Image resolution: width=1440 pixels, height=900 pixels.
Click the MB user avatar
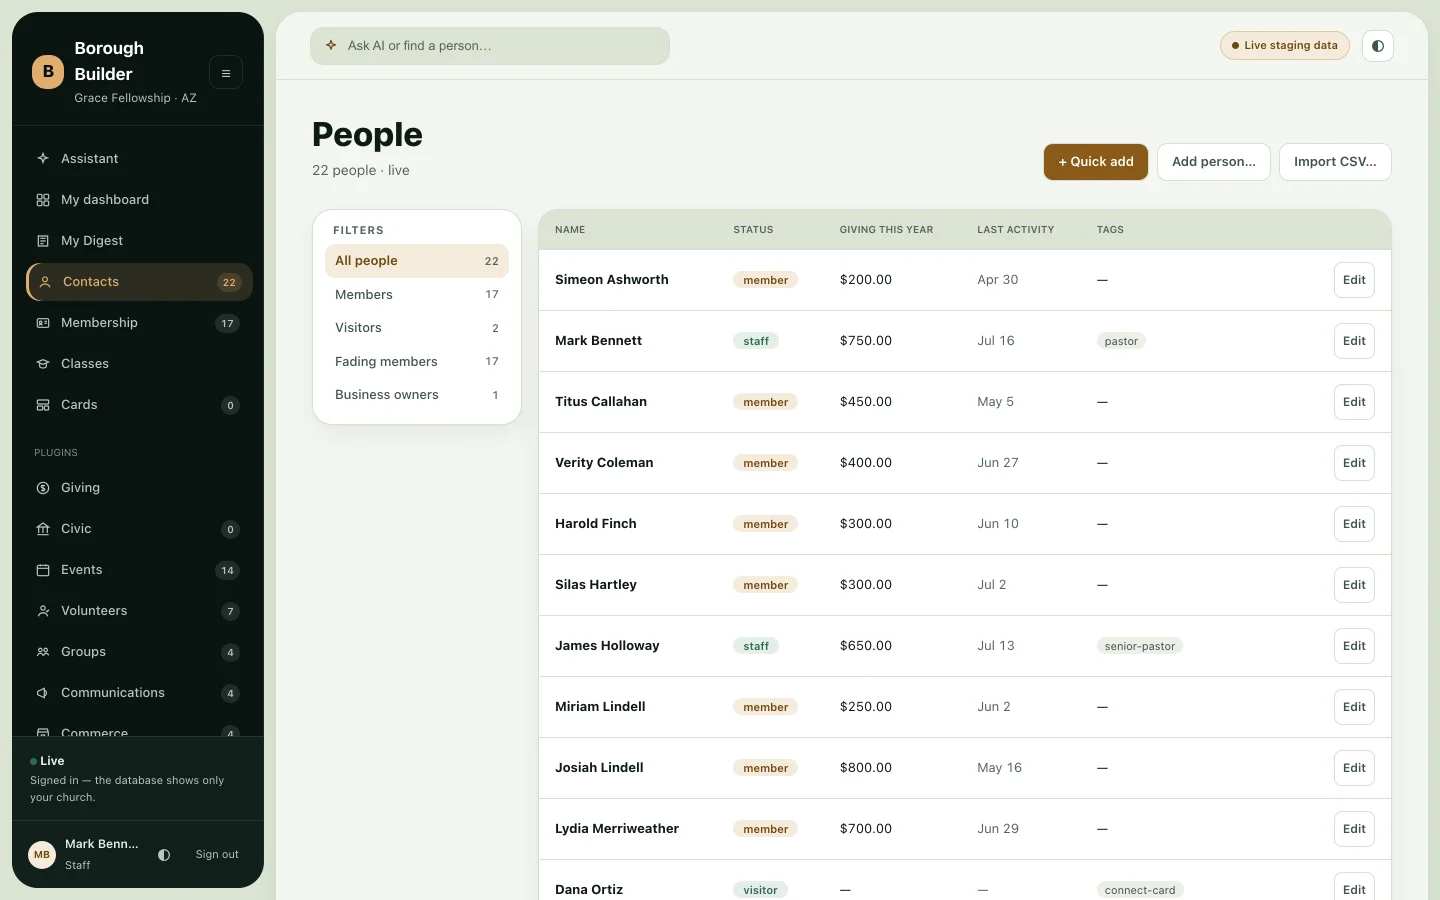42,855
